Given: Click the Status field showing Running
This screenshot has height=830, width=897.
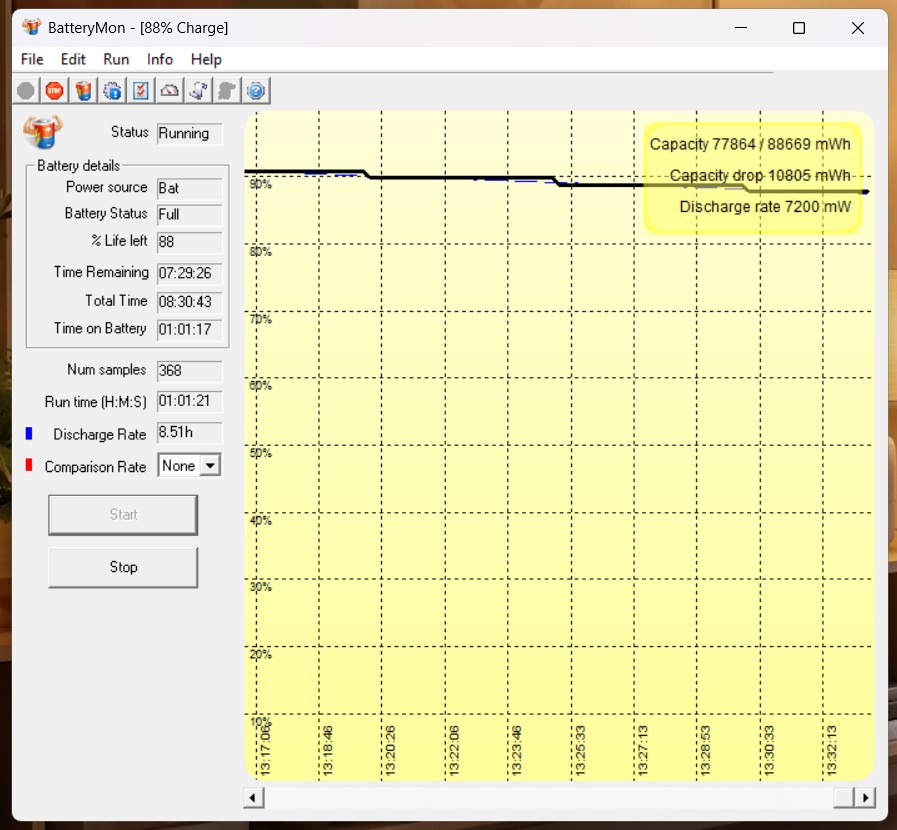Looking at the screenshot, I should click(189, 133).
